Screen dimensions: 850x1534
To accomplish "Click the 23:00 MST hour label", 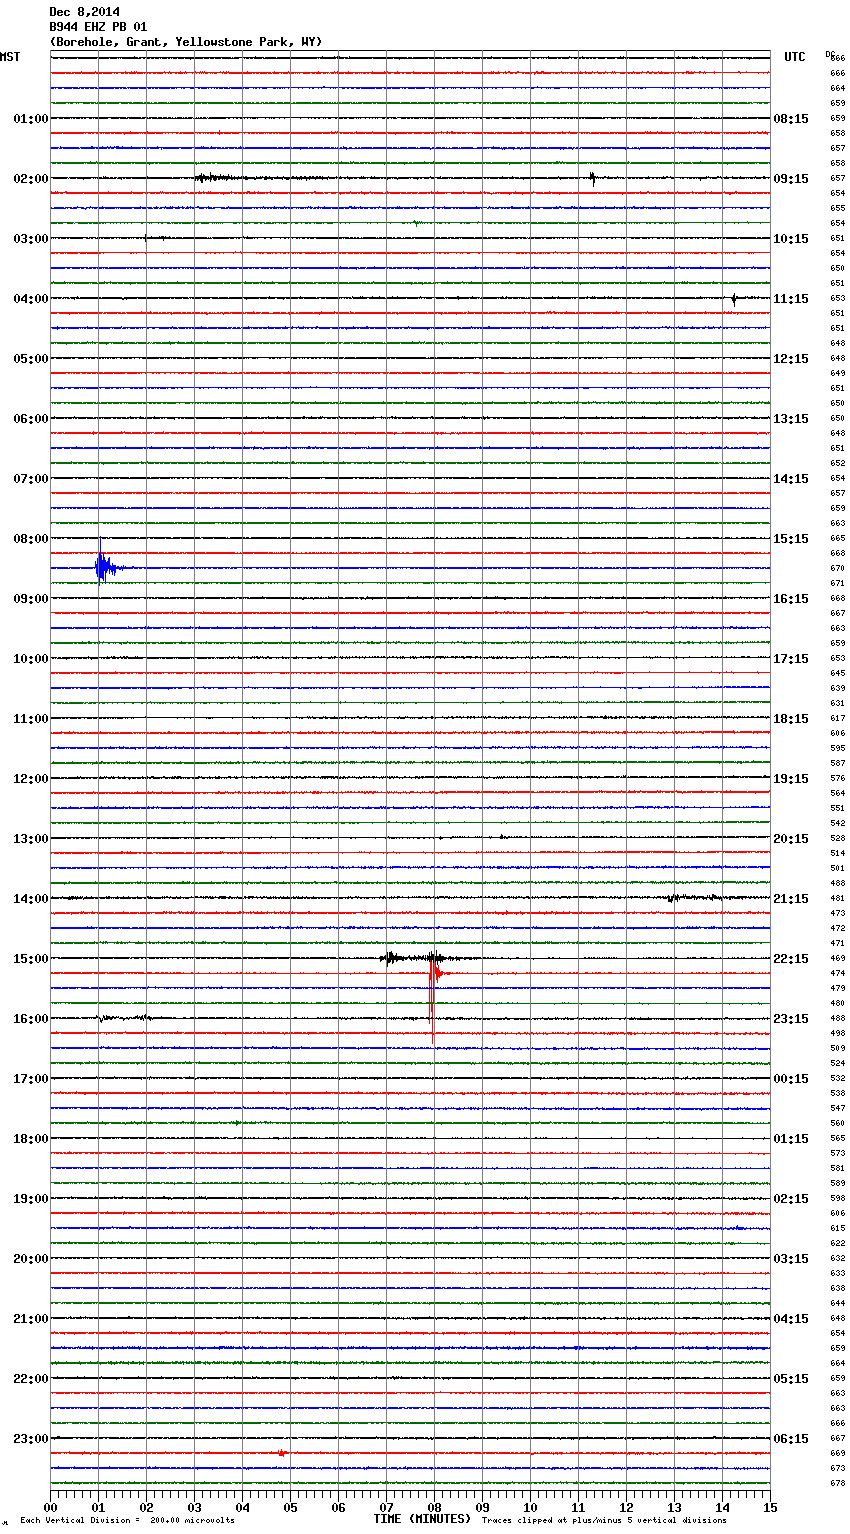I will coord(30,1439).
